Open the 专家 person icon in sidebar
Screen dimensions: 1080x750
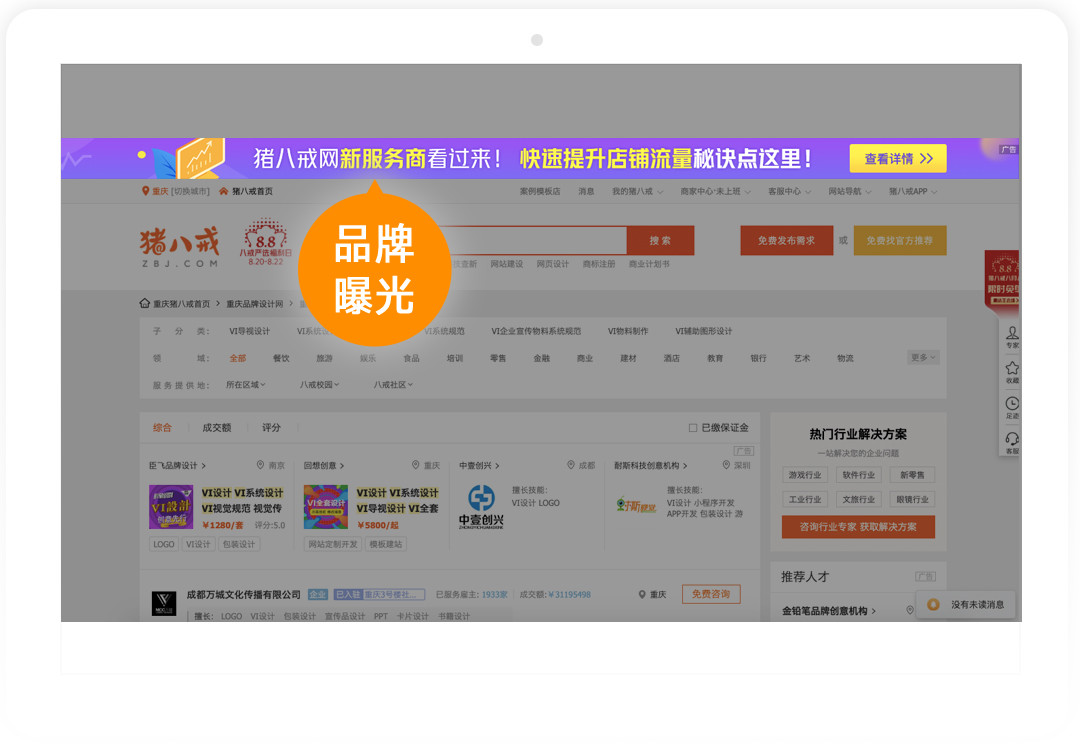point(1012,333)
